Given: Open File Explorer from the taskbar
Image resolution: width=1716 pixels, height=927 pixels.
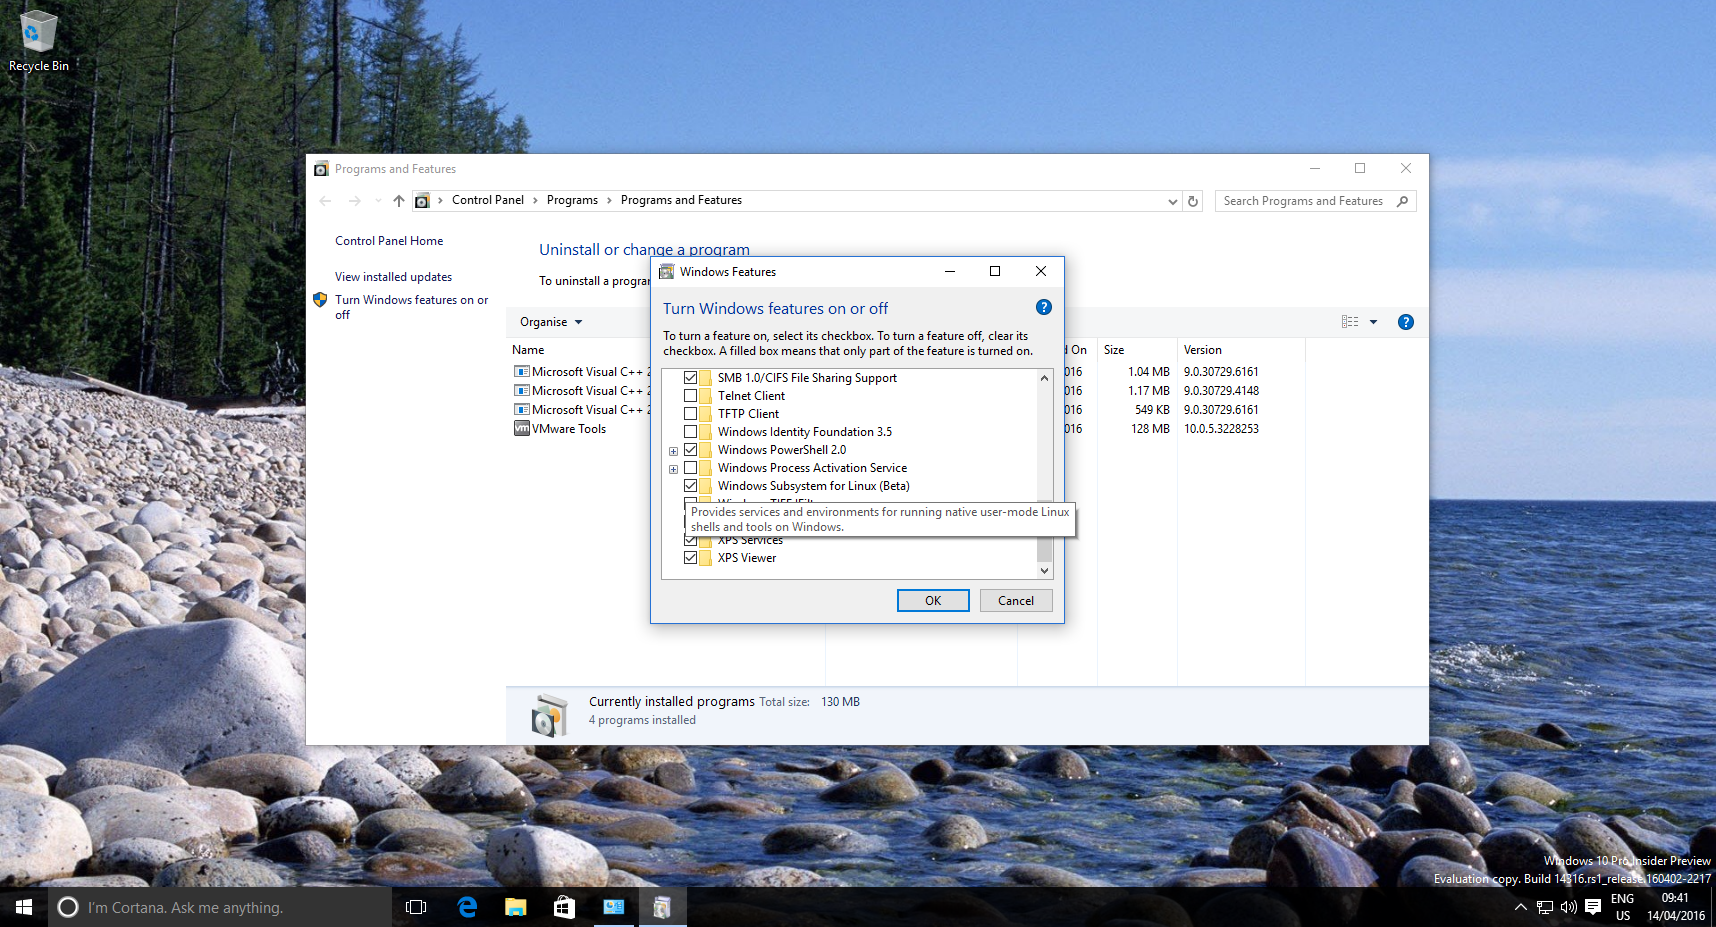Looking at the screenshot, I should [515, 907].
